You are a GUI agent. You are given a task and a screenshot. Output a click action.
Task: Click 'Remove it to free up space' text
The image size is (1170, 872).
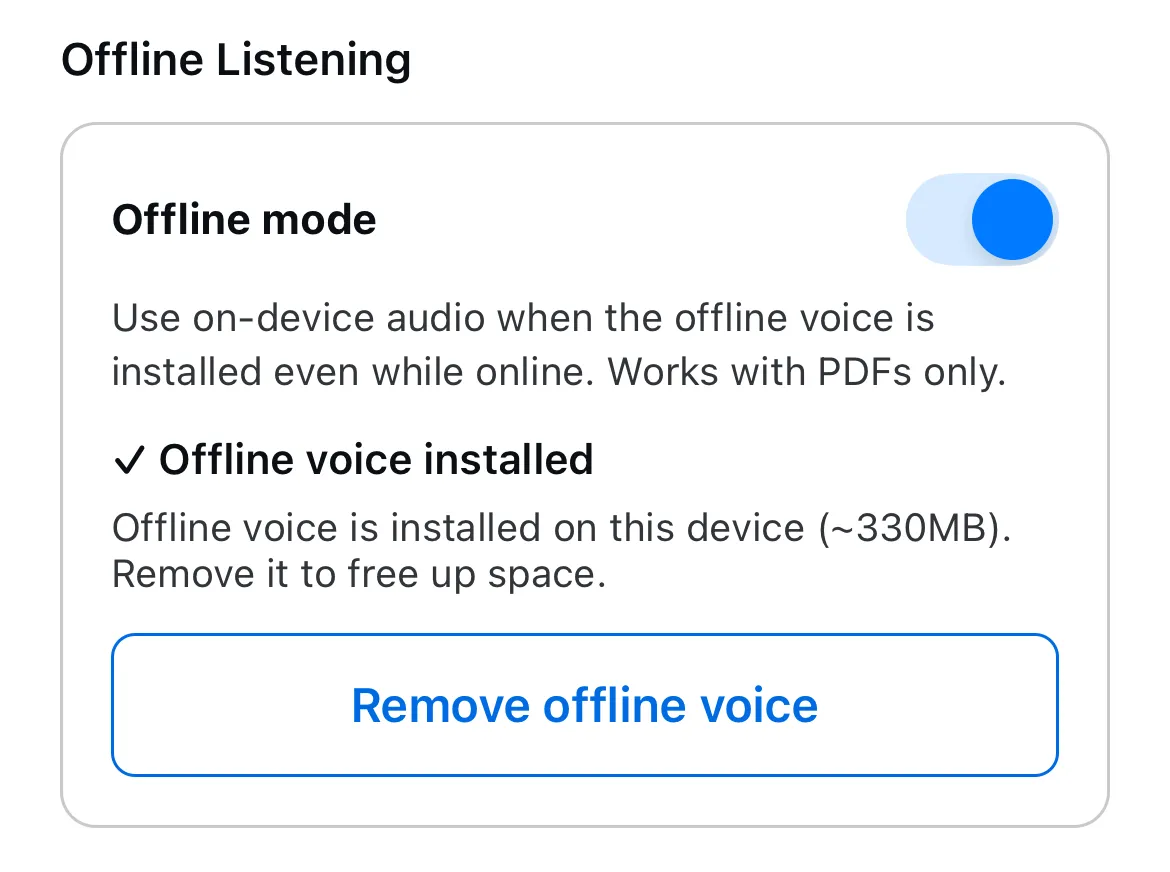point(359,575)
